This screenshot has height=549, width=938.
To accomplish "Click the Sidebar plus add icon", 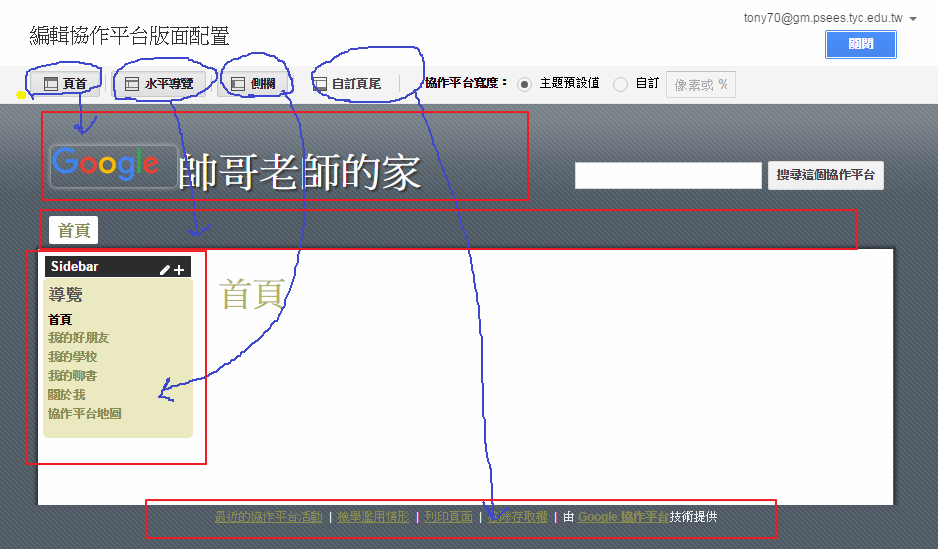I will [x=179, y=269].
